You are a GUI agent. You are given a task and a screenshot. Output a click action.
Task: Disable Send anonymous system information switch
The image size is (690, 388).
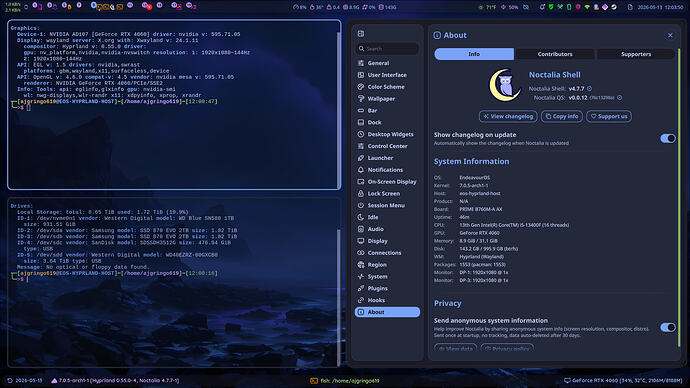coord(668,327)
